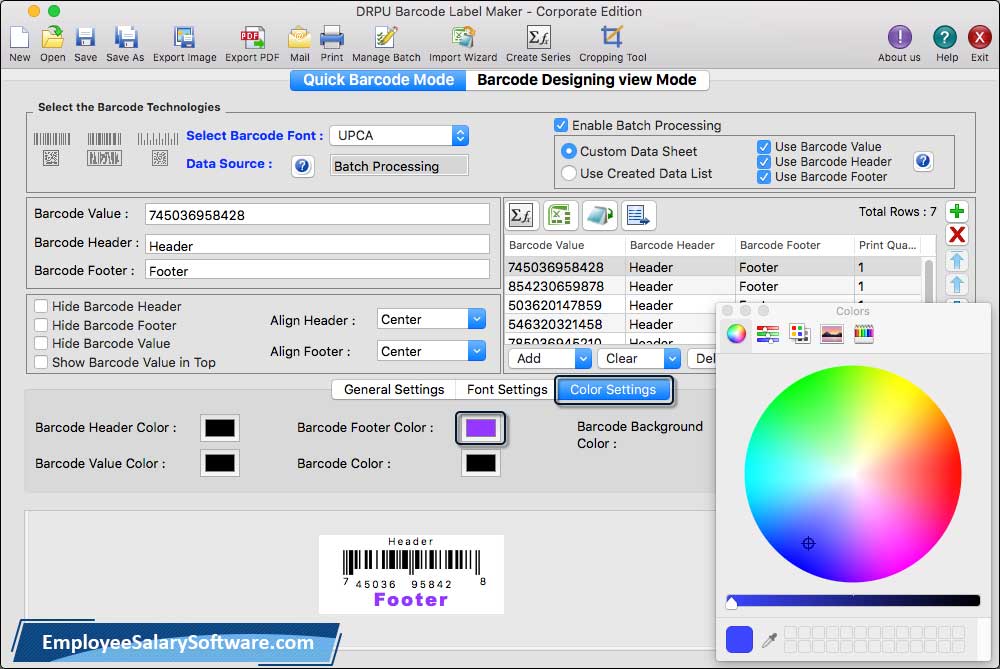Open the Font Settings tab

point(507,389)
